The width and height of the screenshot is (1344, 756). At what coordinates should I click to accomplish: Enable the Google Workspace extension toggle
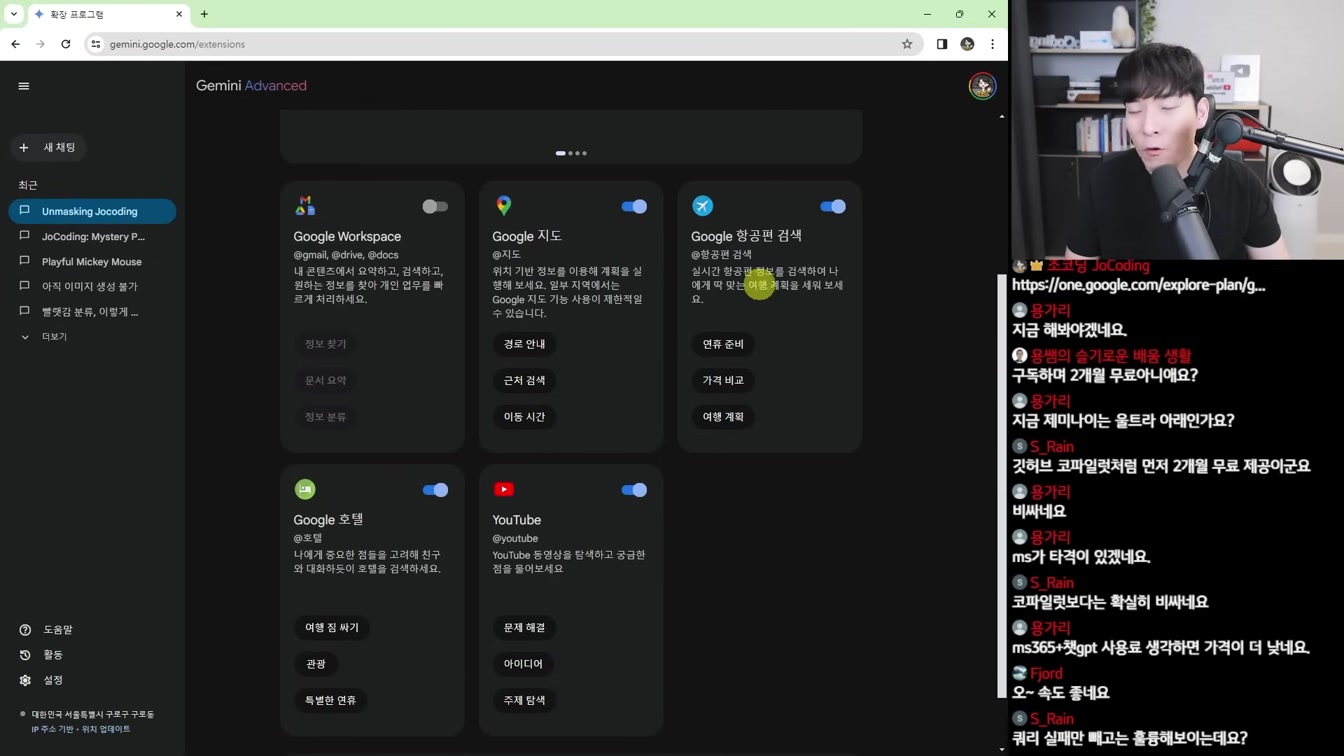435,206
